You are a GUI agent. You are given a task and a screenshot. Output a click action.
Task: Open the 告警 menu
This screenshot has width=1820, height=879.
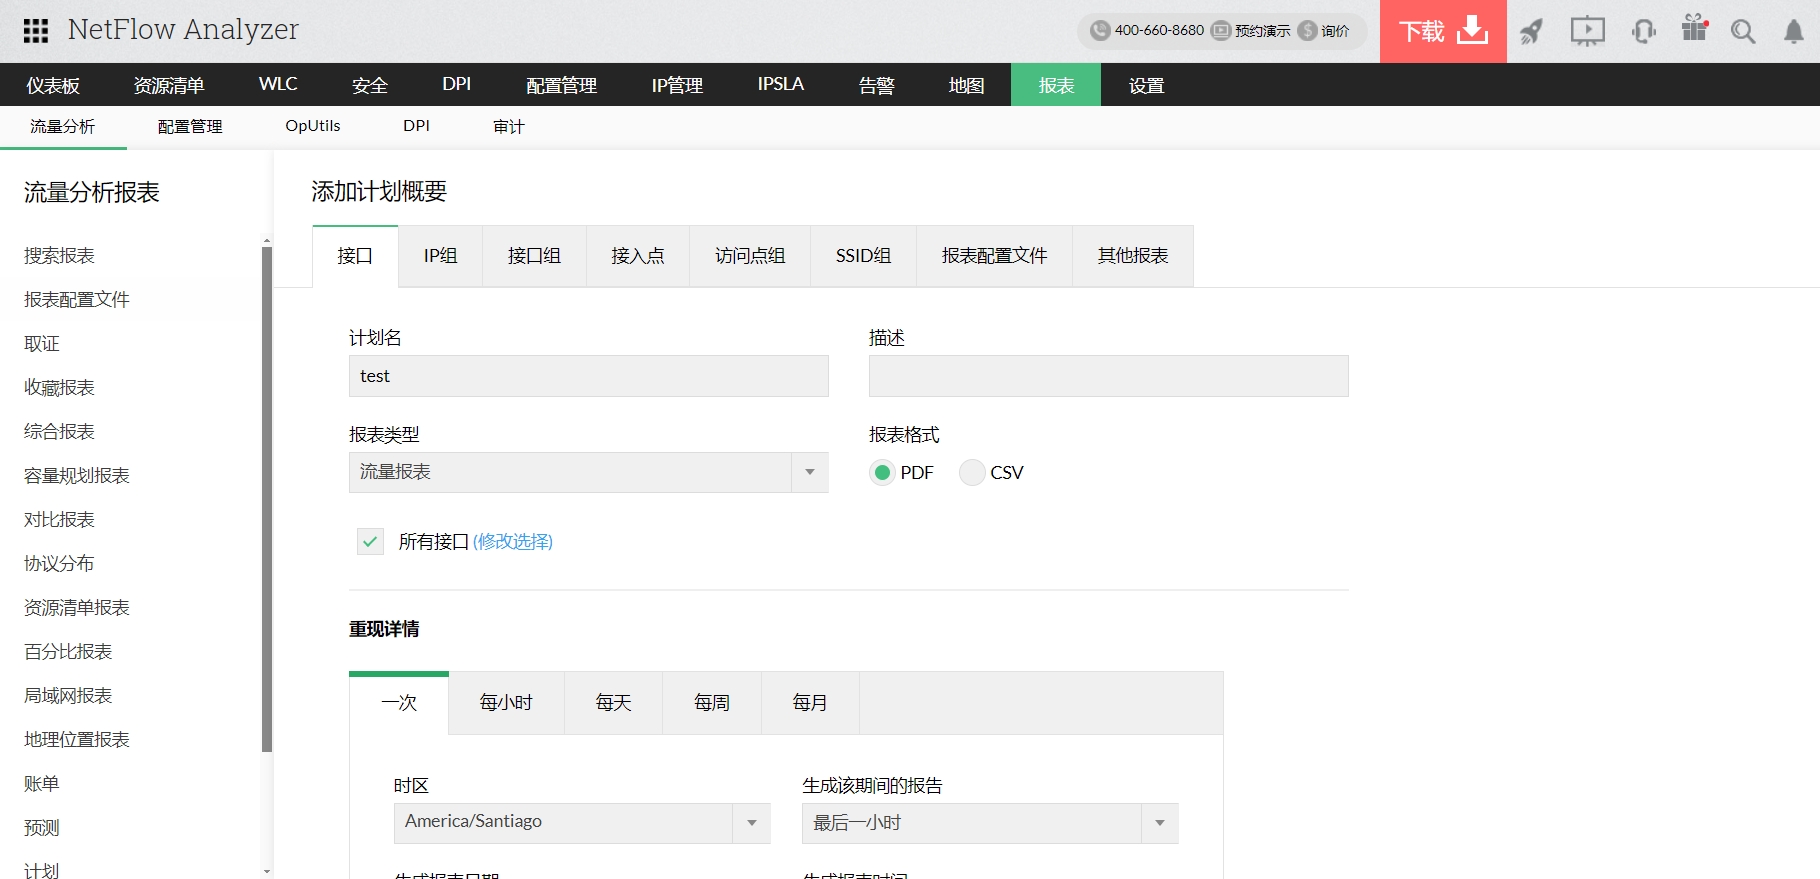pos(877,85)
